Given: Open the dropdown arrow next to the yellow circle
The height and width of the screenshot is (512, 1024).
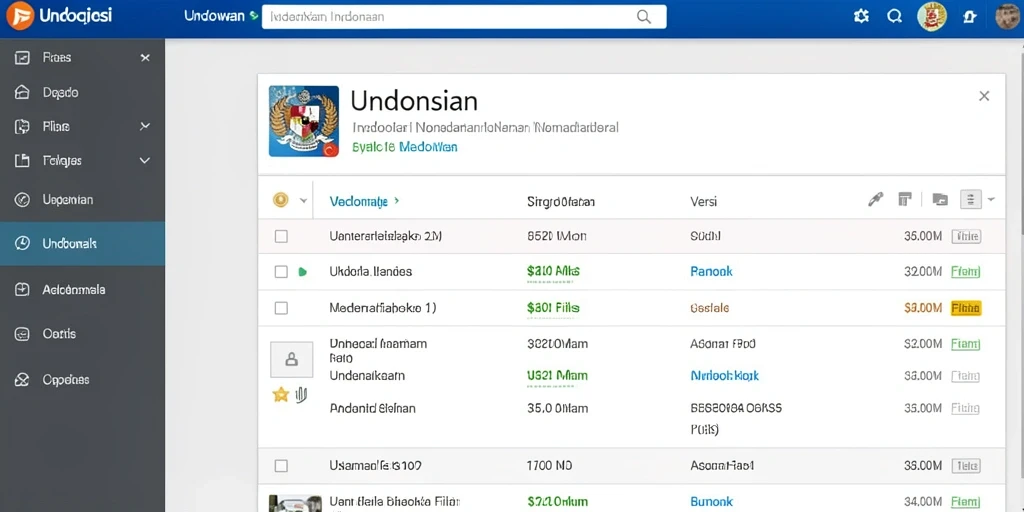Looking at the screenshot, I should click(303, 200).
